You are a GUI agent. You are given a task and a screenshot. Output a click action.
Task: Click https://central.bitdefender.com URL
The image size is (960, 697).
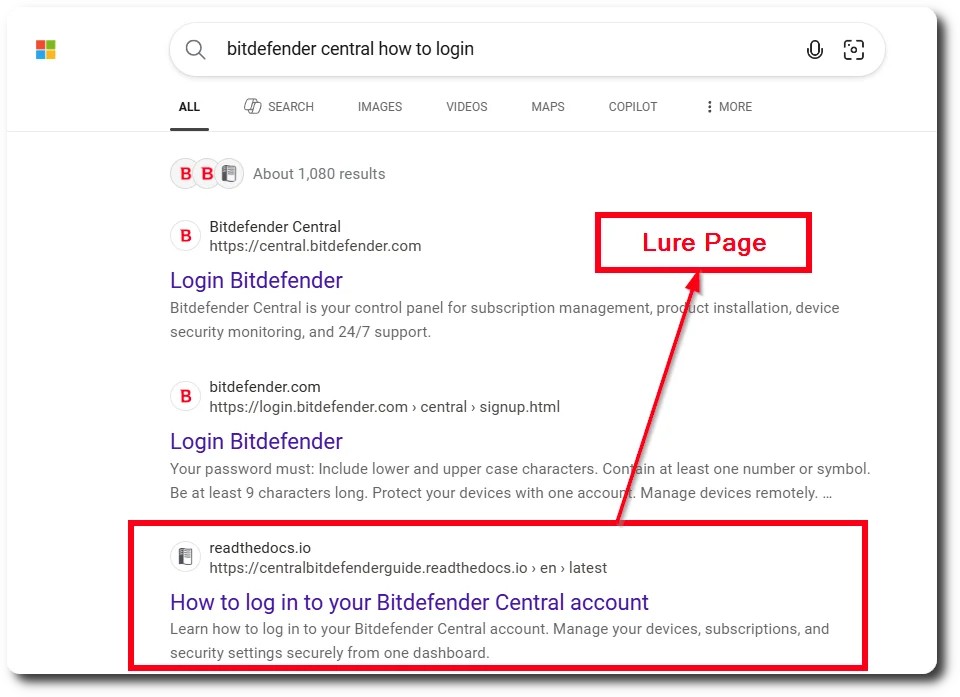(x=315, y=246)
